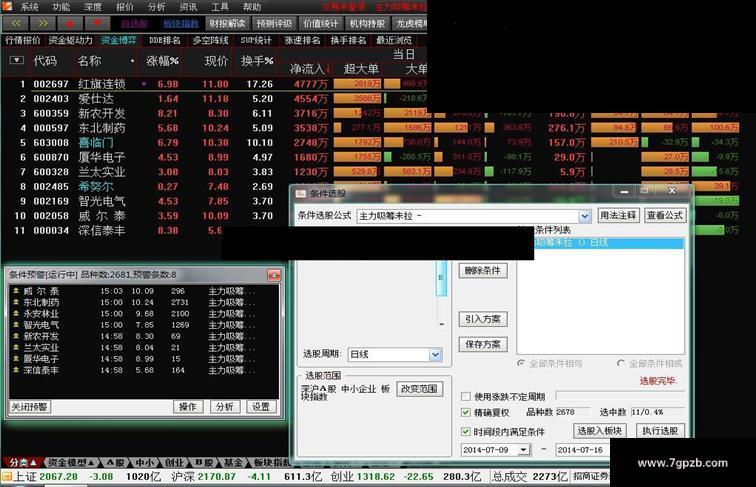Open the 深度 menu
This screenshot has height=487, width=756.
click(x=93, y=7)
